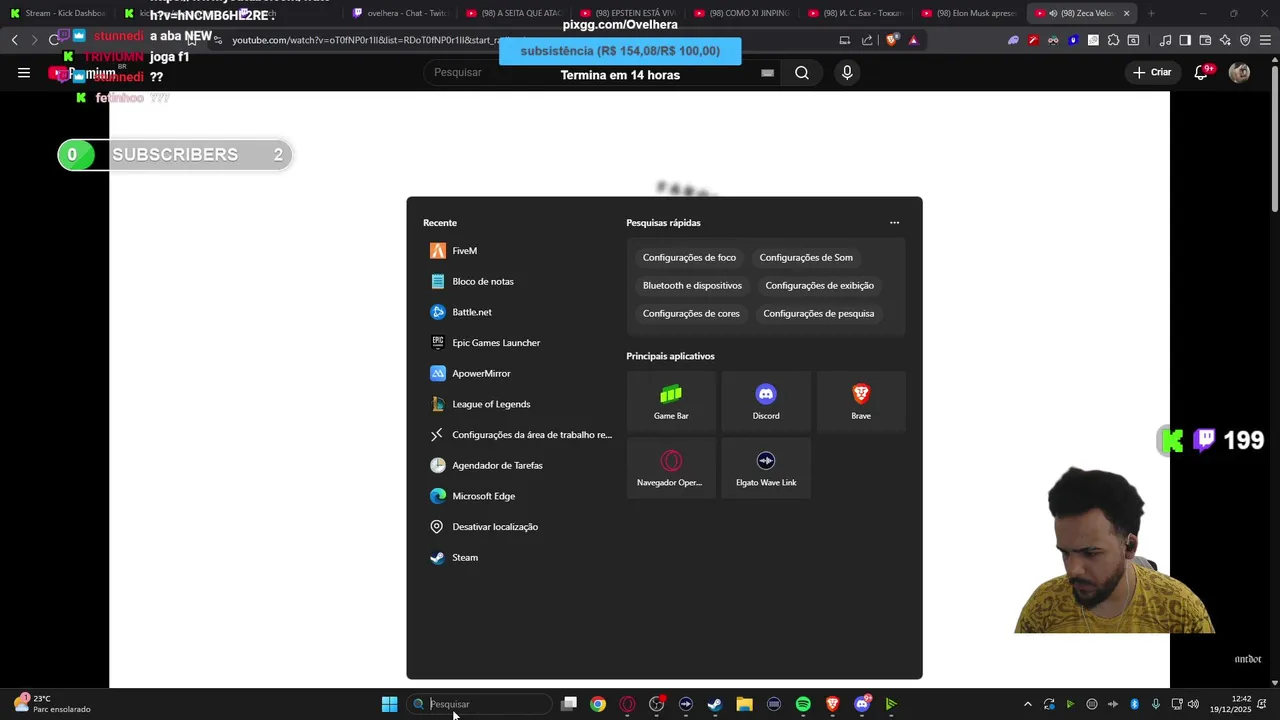The width and height of the screenshot is (1280, 720).
Task: Open Brave from the taskbar
Action: (x=832, y=704)
